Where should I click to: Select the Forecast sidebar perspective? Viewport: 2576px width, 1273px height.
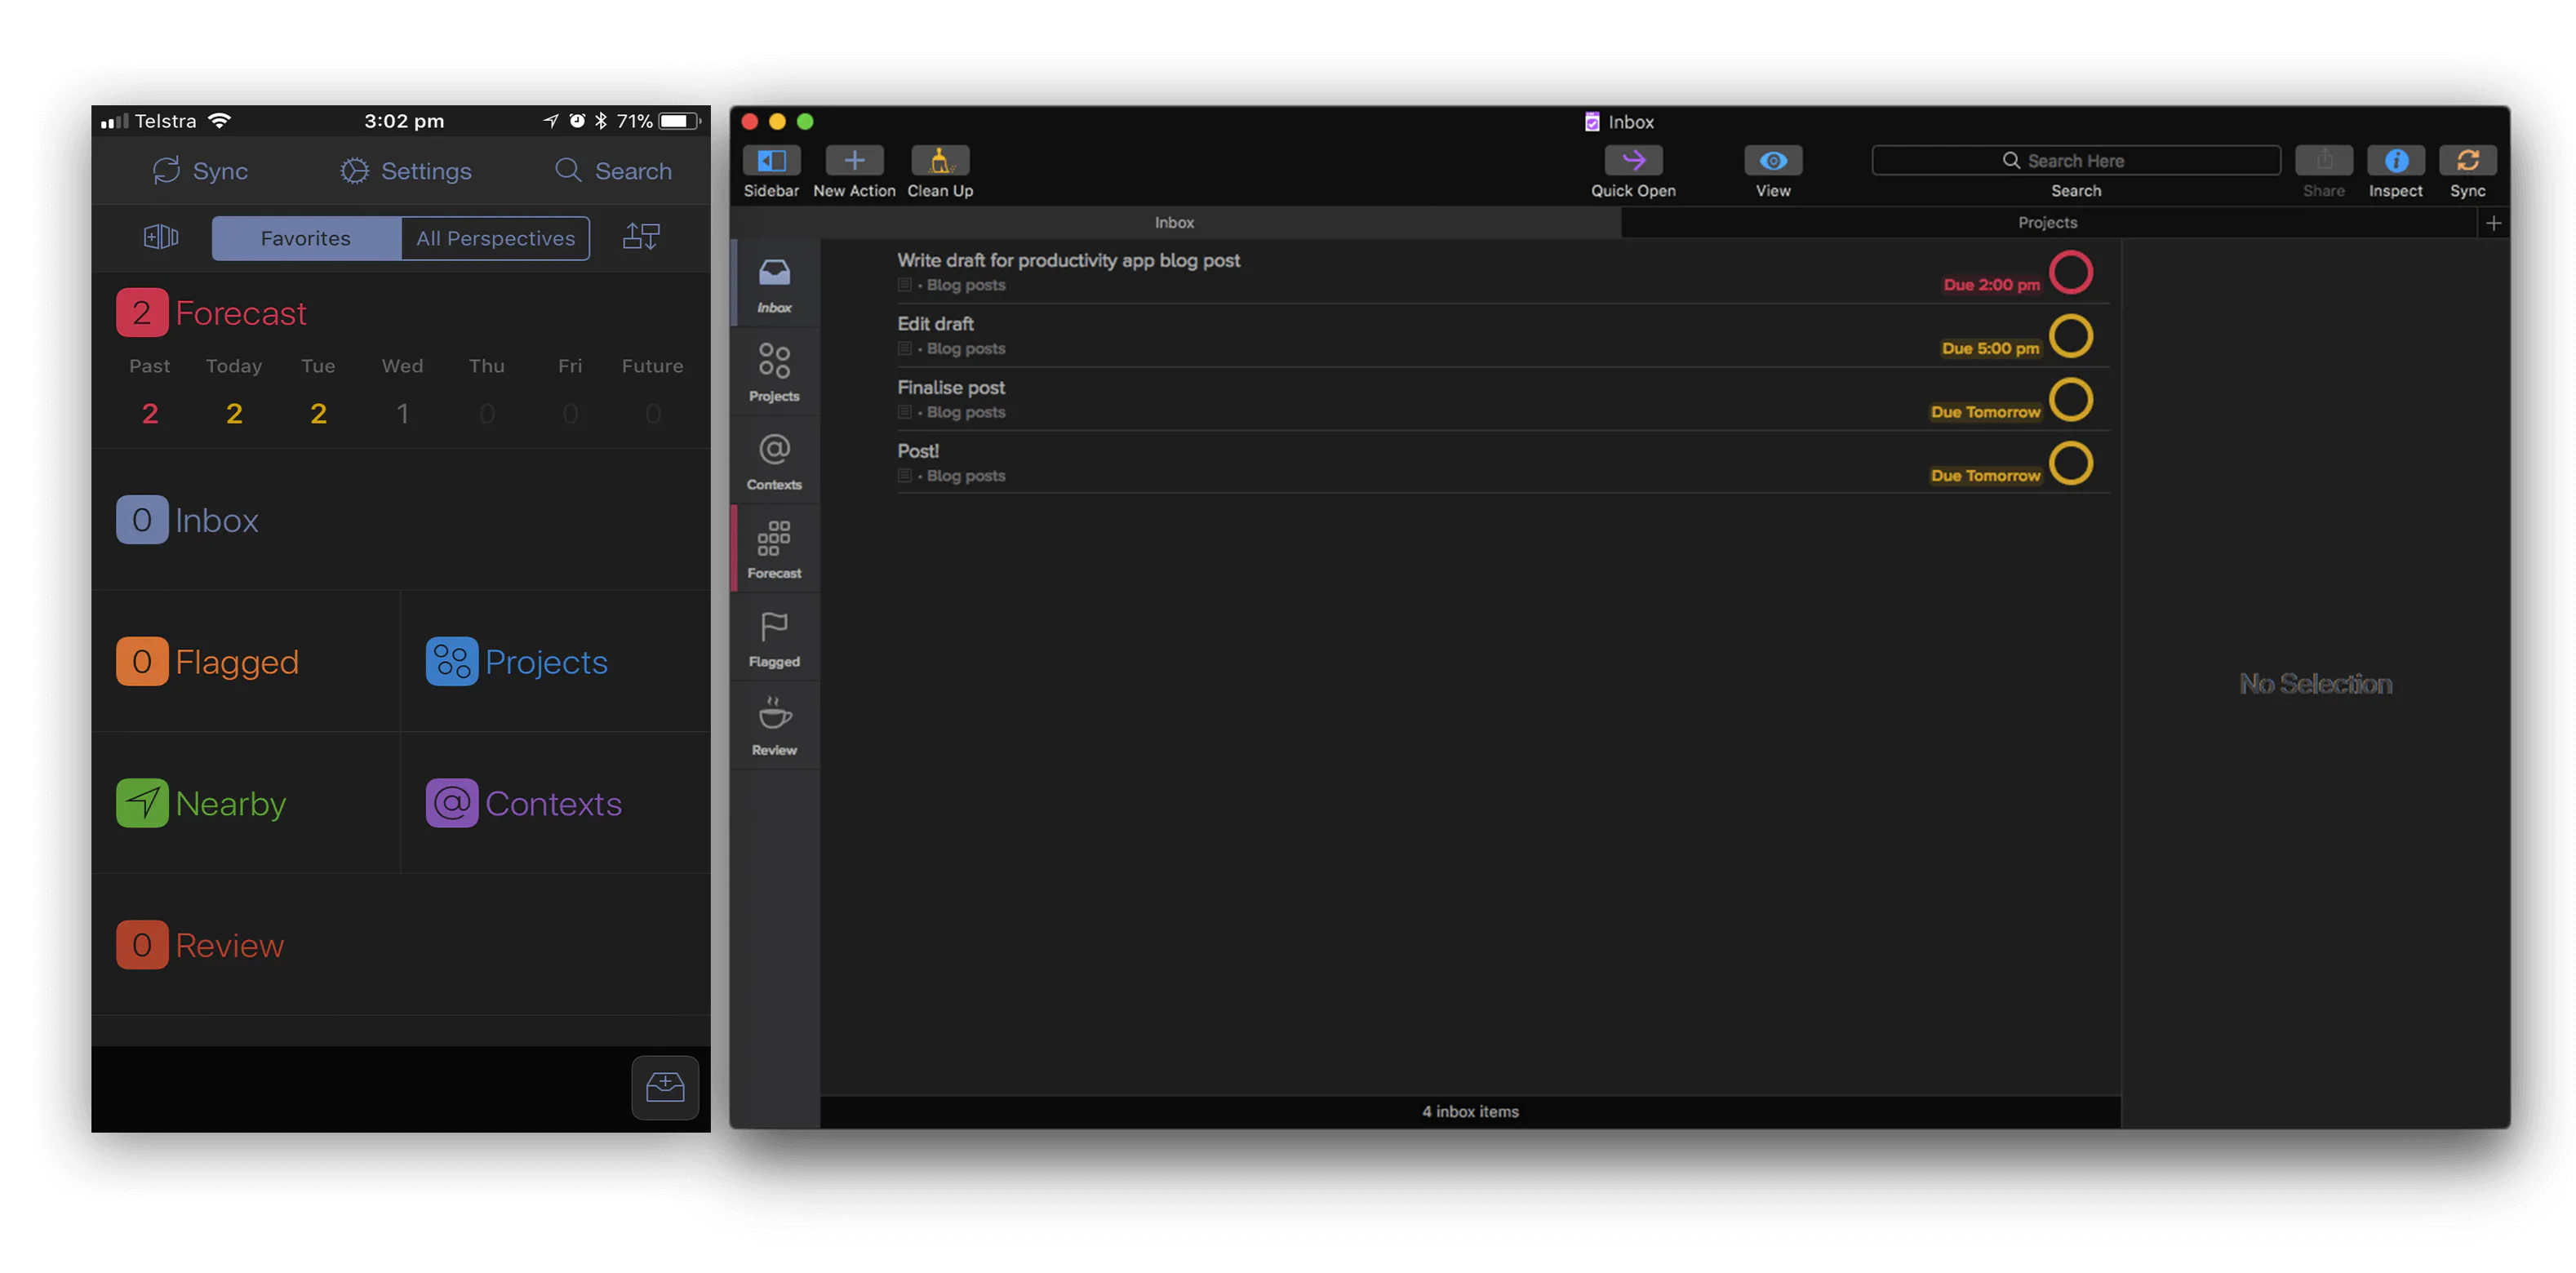(x=774, y=549)
